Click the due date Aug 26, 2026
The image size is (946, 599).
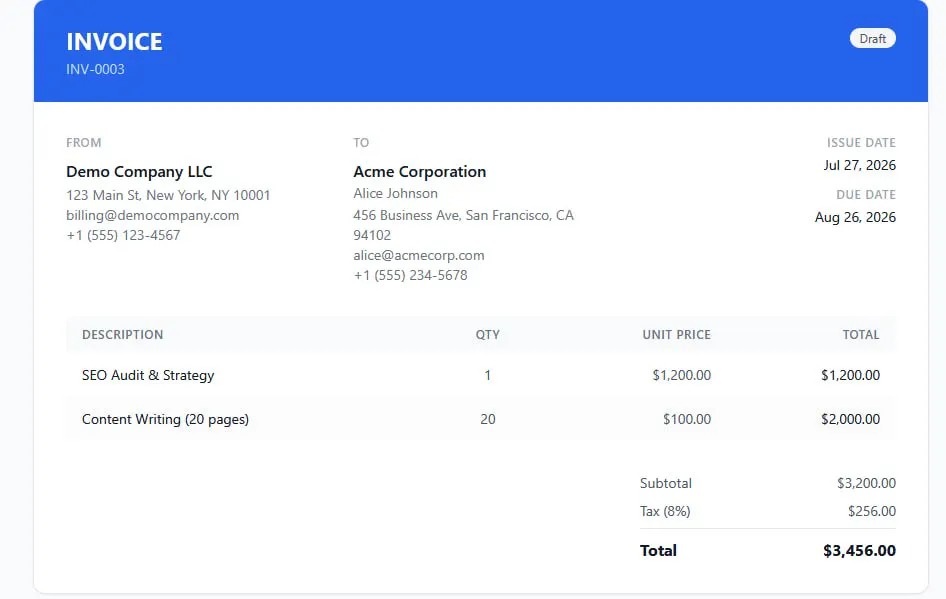pyautogui.click(x=855, y=217)
